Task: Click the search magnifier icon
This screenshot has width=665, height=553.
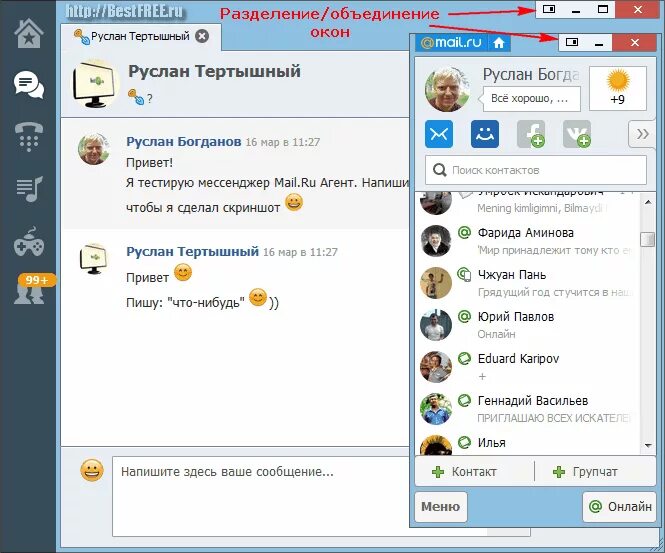Action: (439, 170)
